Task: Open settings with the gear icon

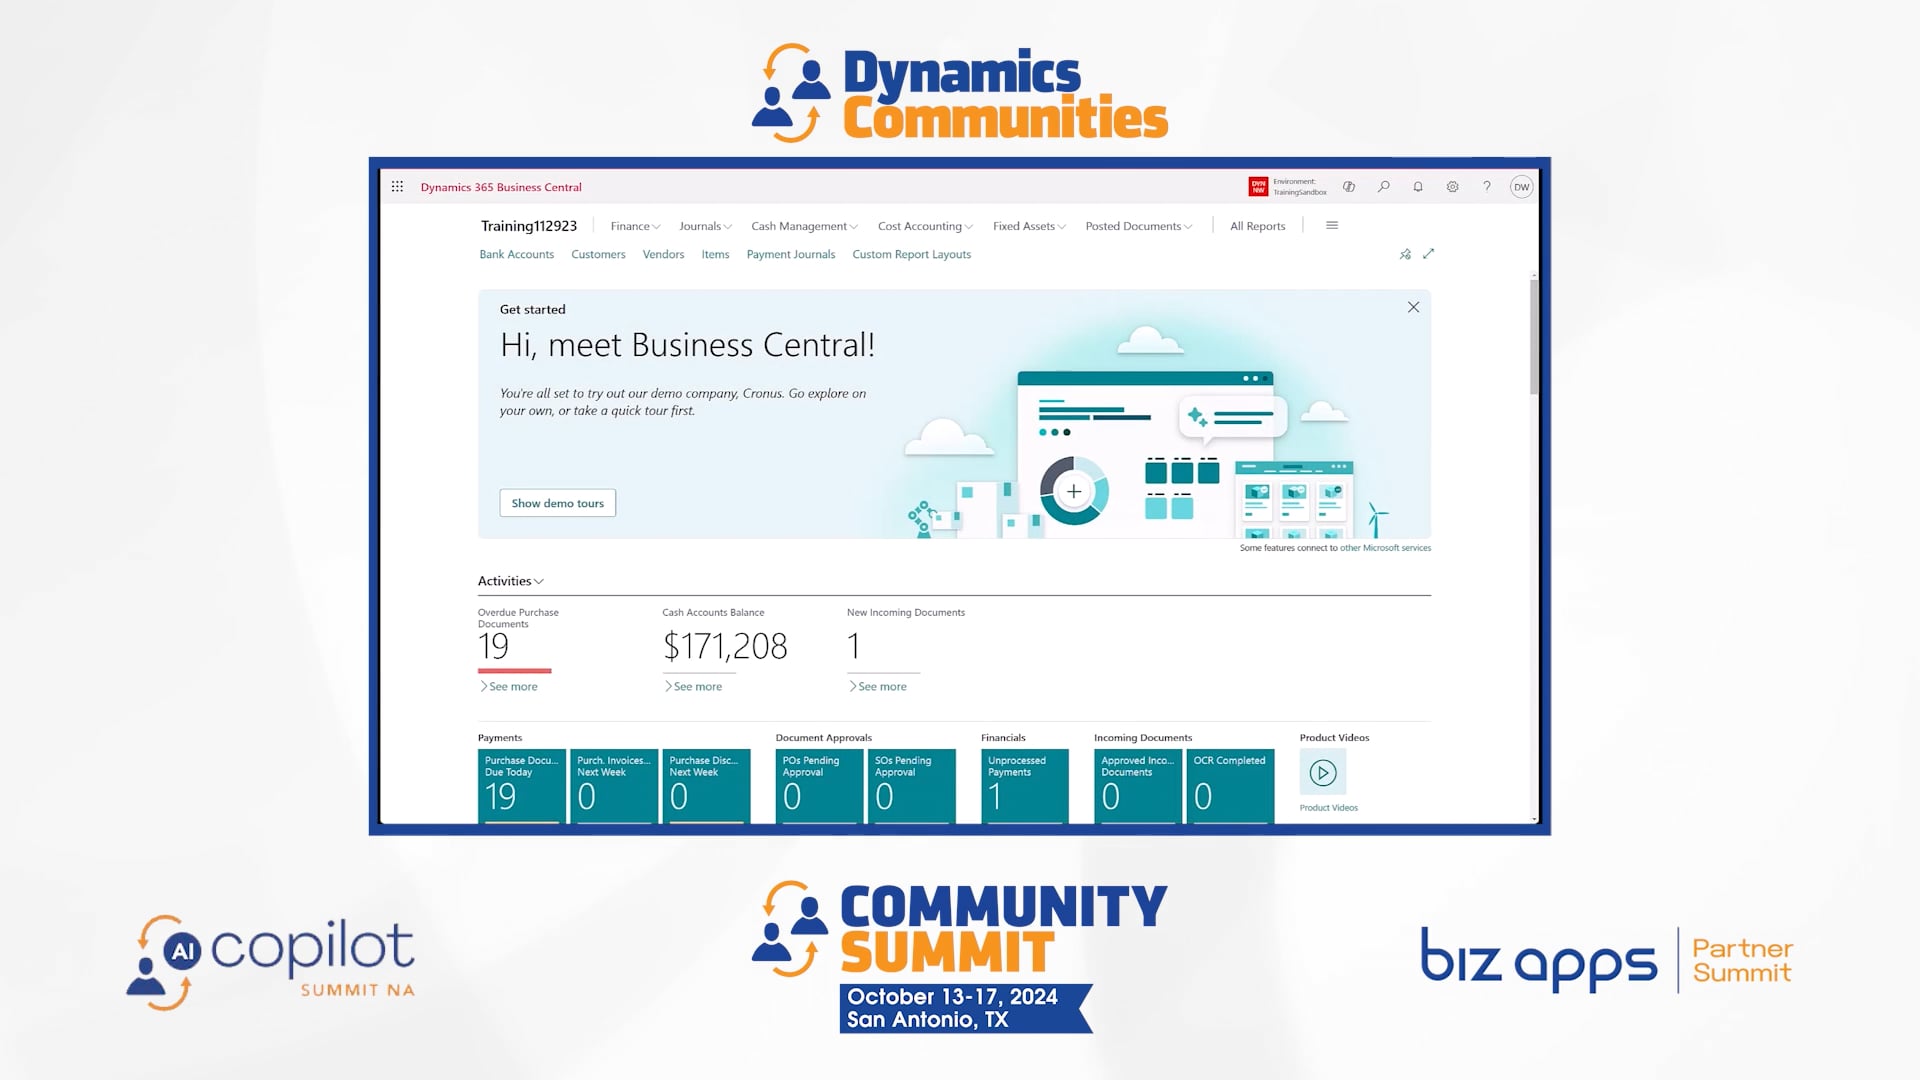Action: tap(1452, 186)
